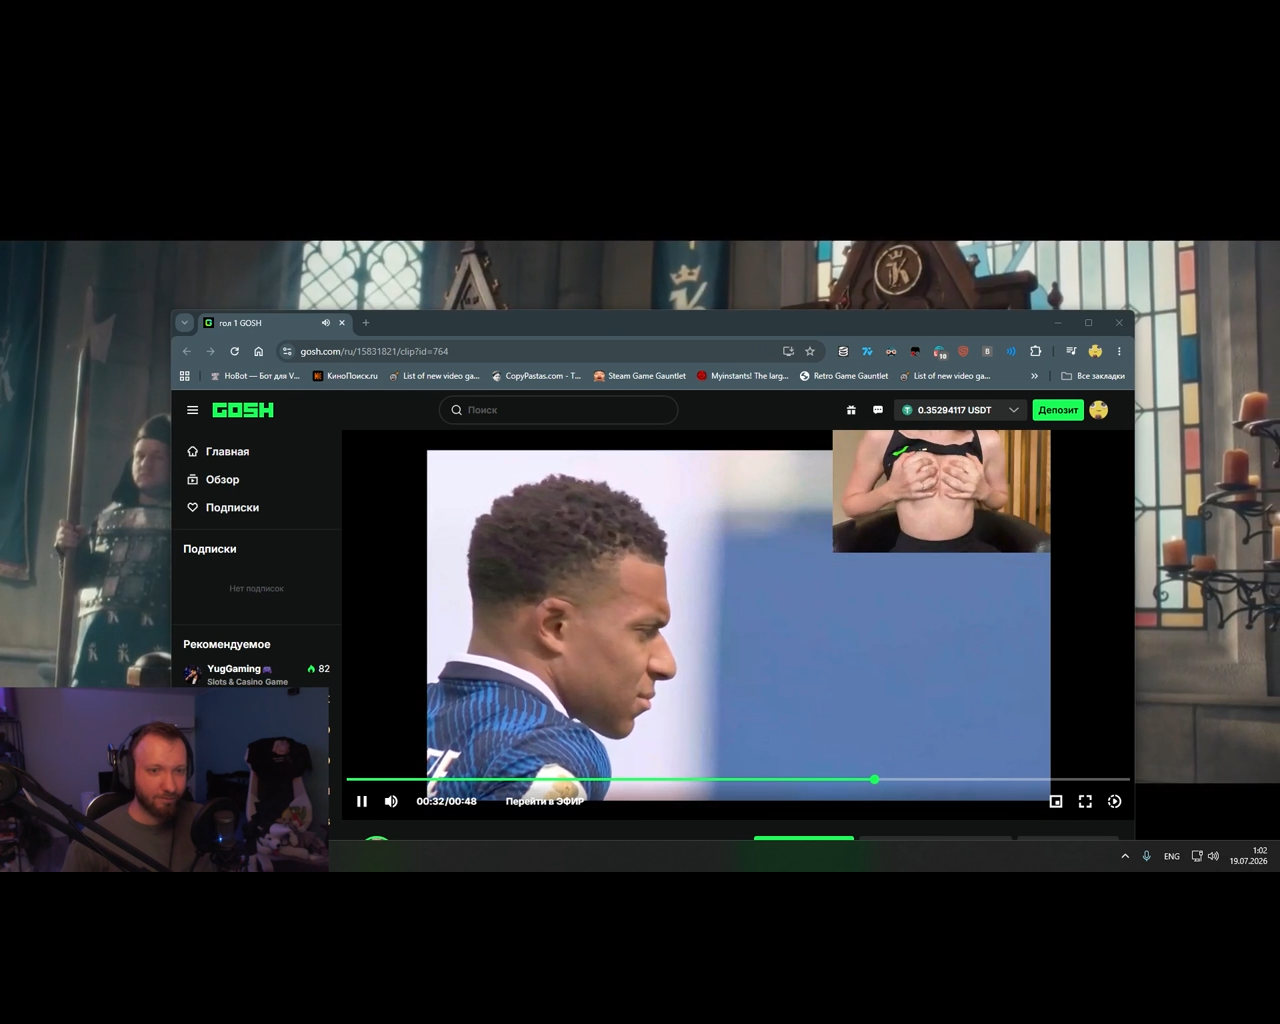Open the user avatar in GOSH header

pos(1099,410)
